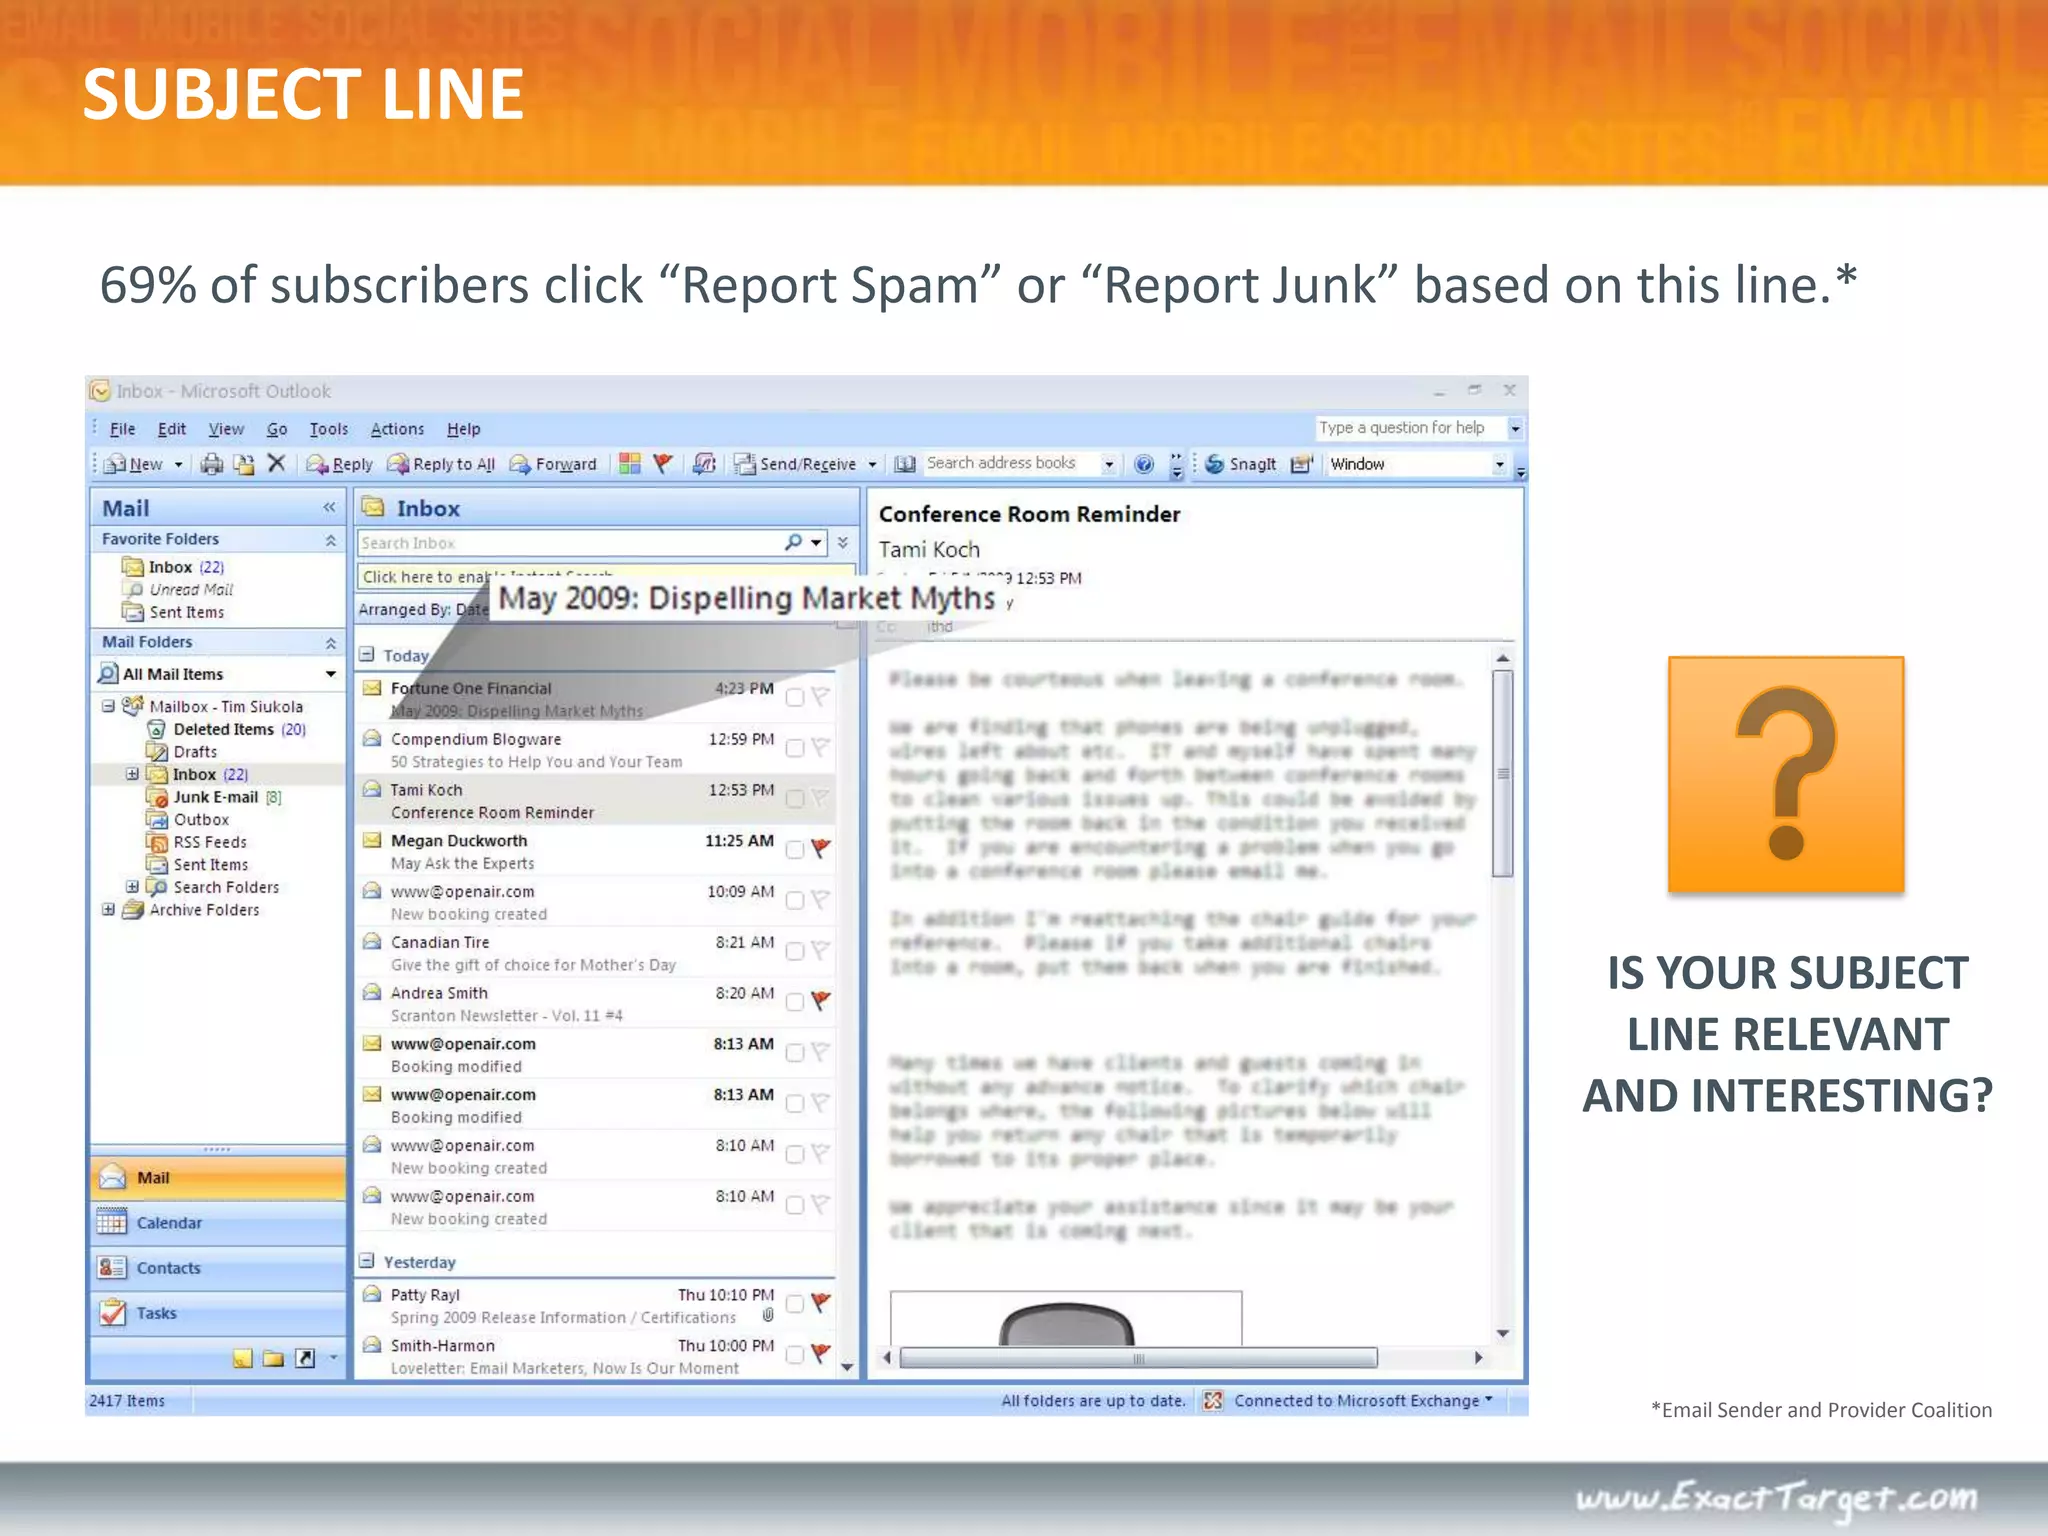Click the Send/Receive button
Viewport: 2048px width, 1536px height.
(x=797, y=464)
